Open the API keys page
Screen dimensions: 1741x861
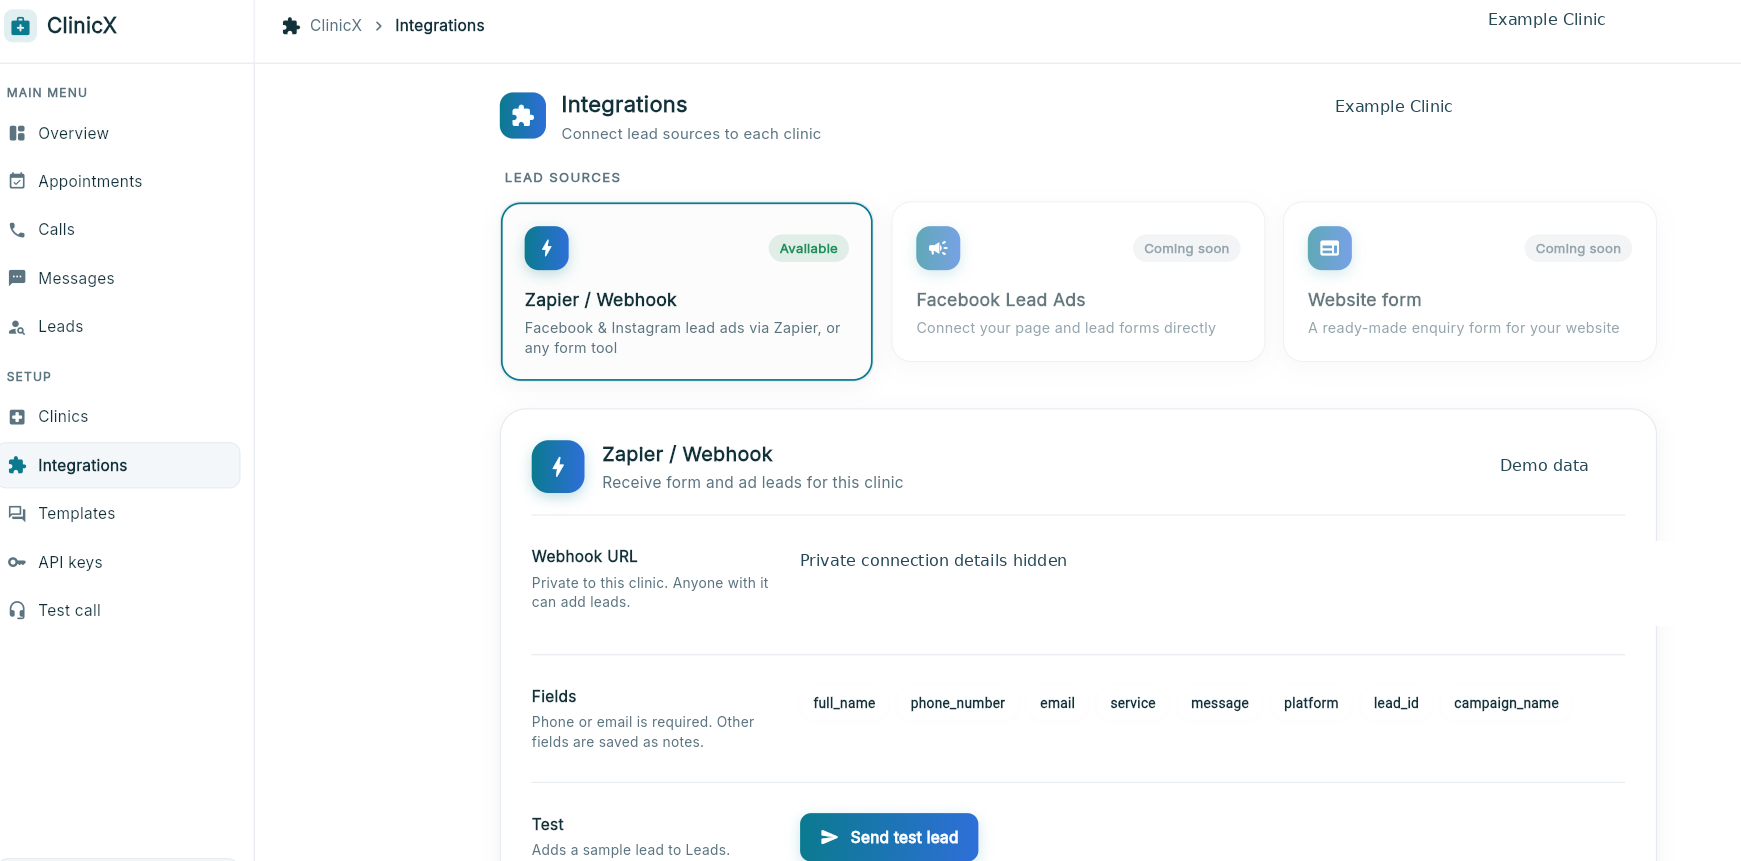point(120,562)
